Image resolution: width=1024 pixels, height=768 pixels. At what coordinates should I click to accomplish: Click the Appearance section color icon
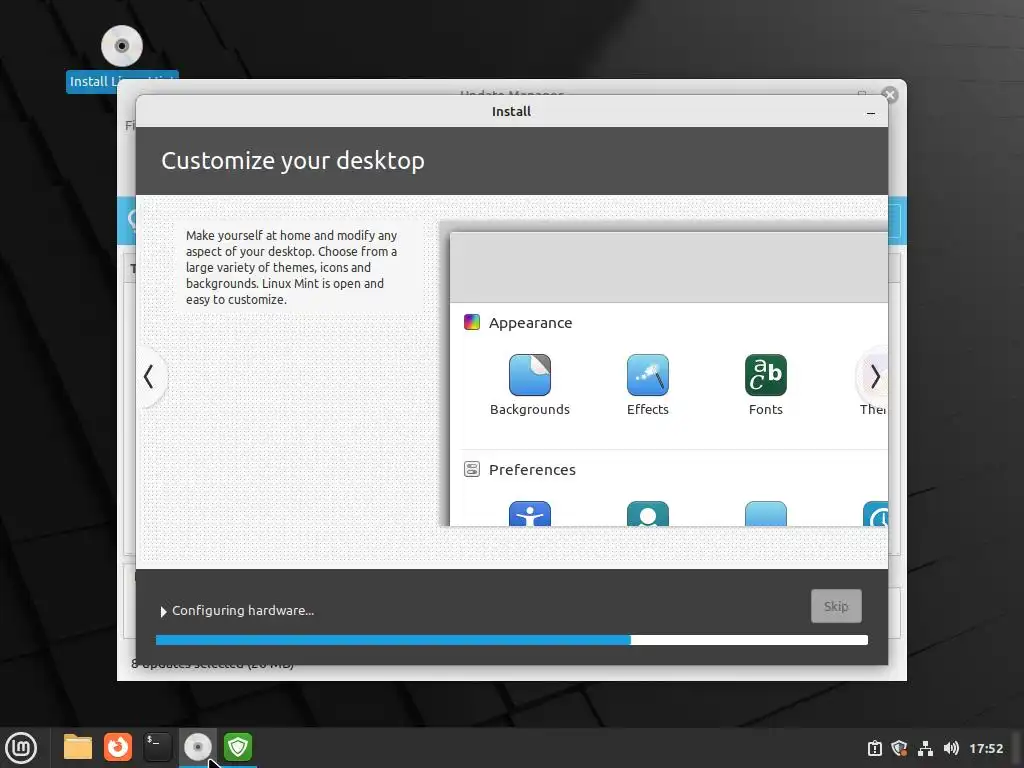pyautogui.click(x=472, y=322)
